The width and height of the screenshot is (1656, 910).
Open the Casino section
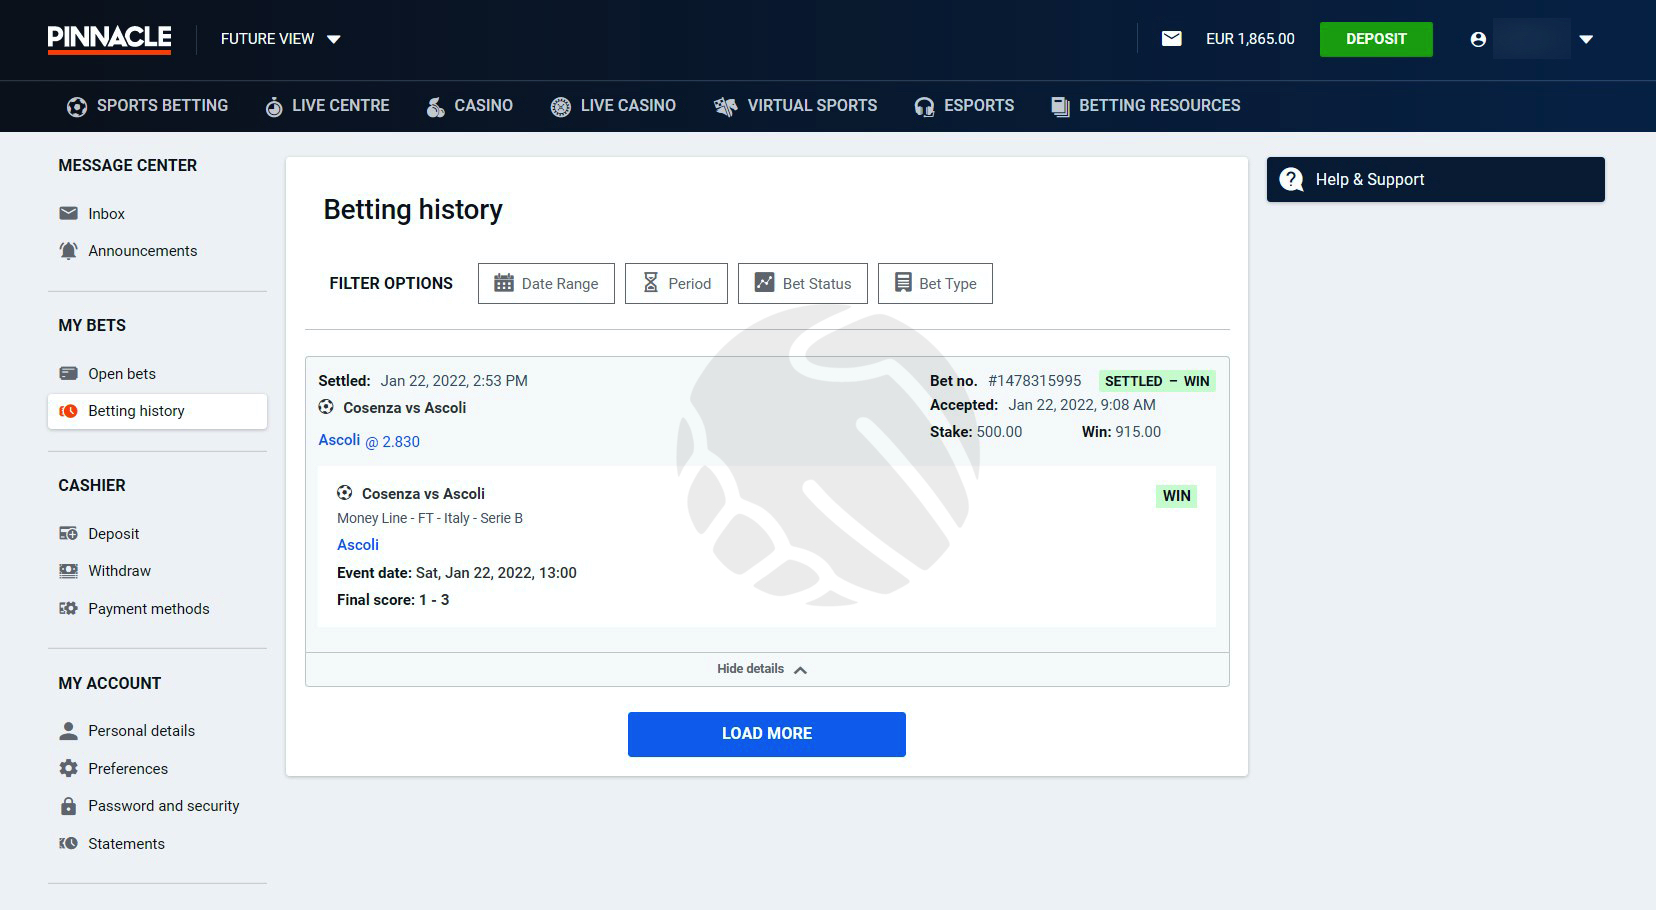point(469,106)
